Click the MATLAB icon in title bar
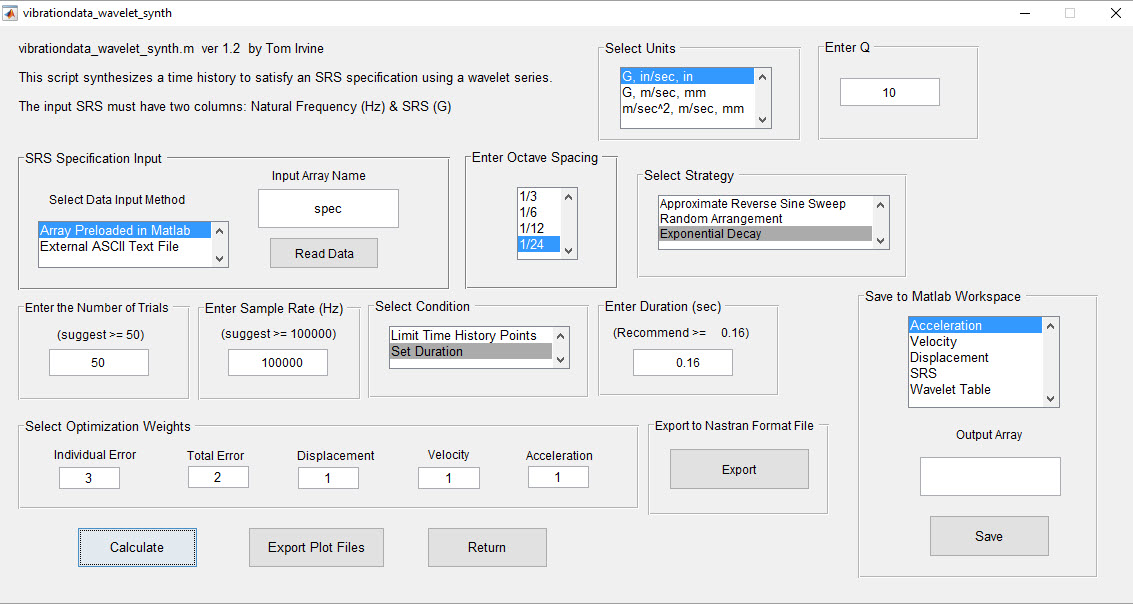The image size is (1133, 604). 11,13
